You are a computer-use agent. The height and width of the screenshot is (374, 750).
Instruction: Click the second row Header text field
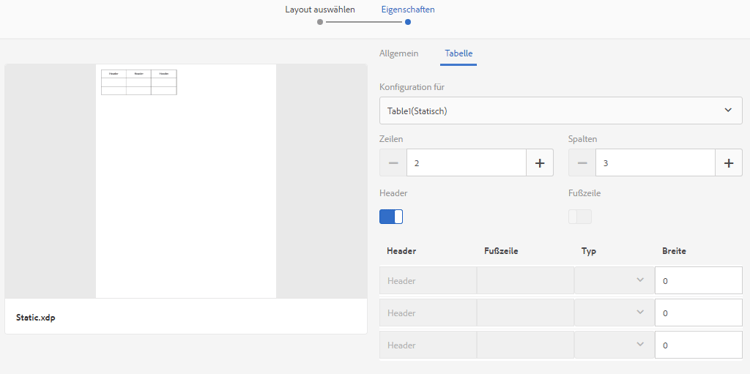[x=428, y=313]
